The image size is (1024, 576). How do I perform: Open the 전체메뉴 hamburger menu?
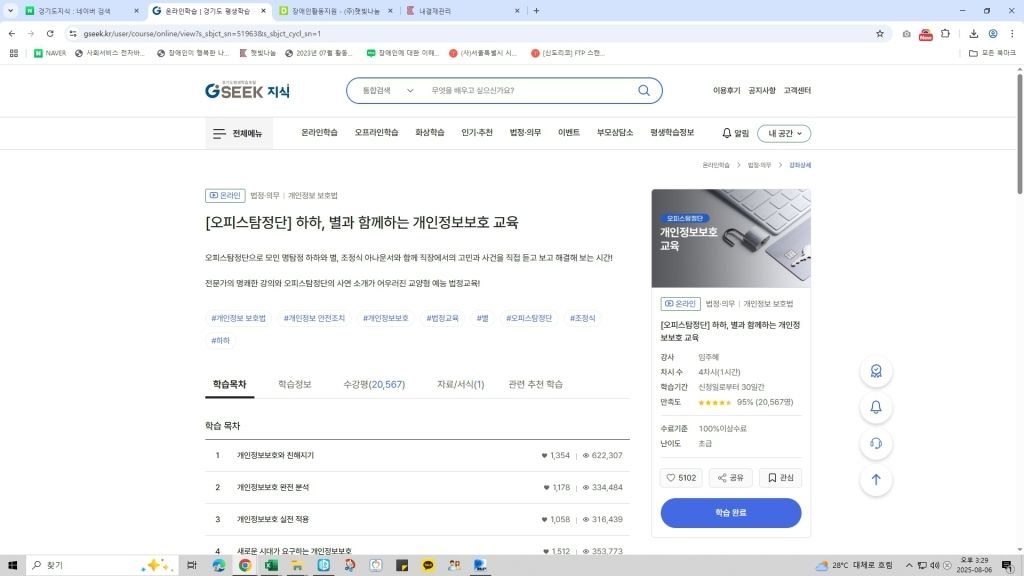[x=237, y=133]
